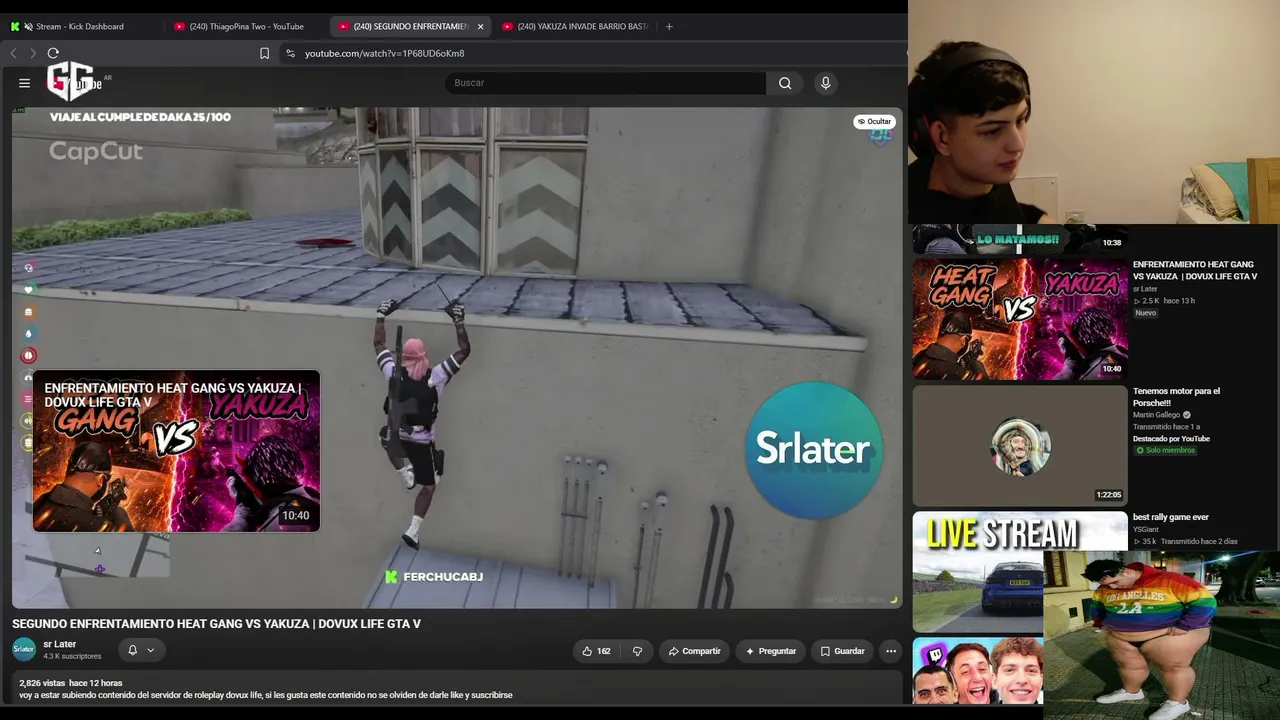Bookmark this page from the toolbar

click(x=264, y=53)
